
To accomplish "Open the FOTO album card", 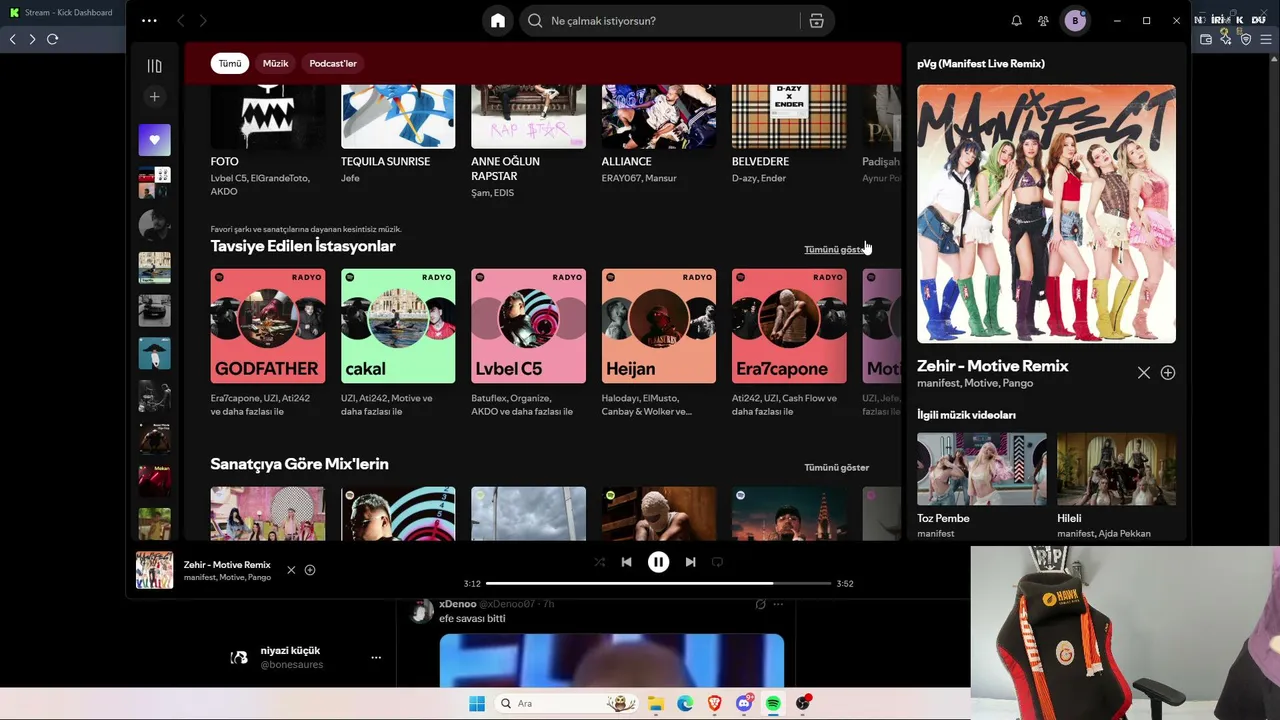I will click(268, 141).
